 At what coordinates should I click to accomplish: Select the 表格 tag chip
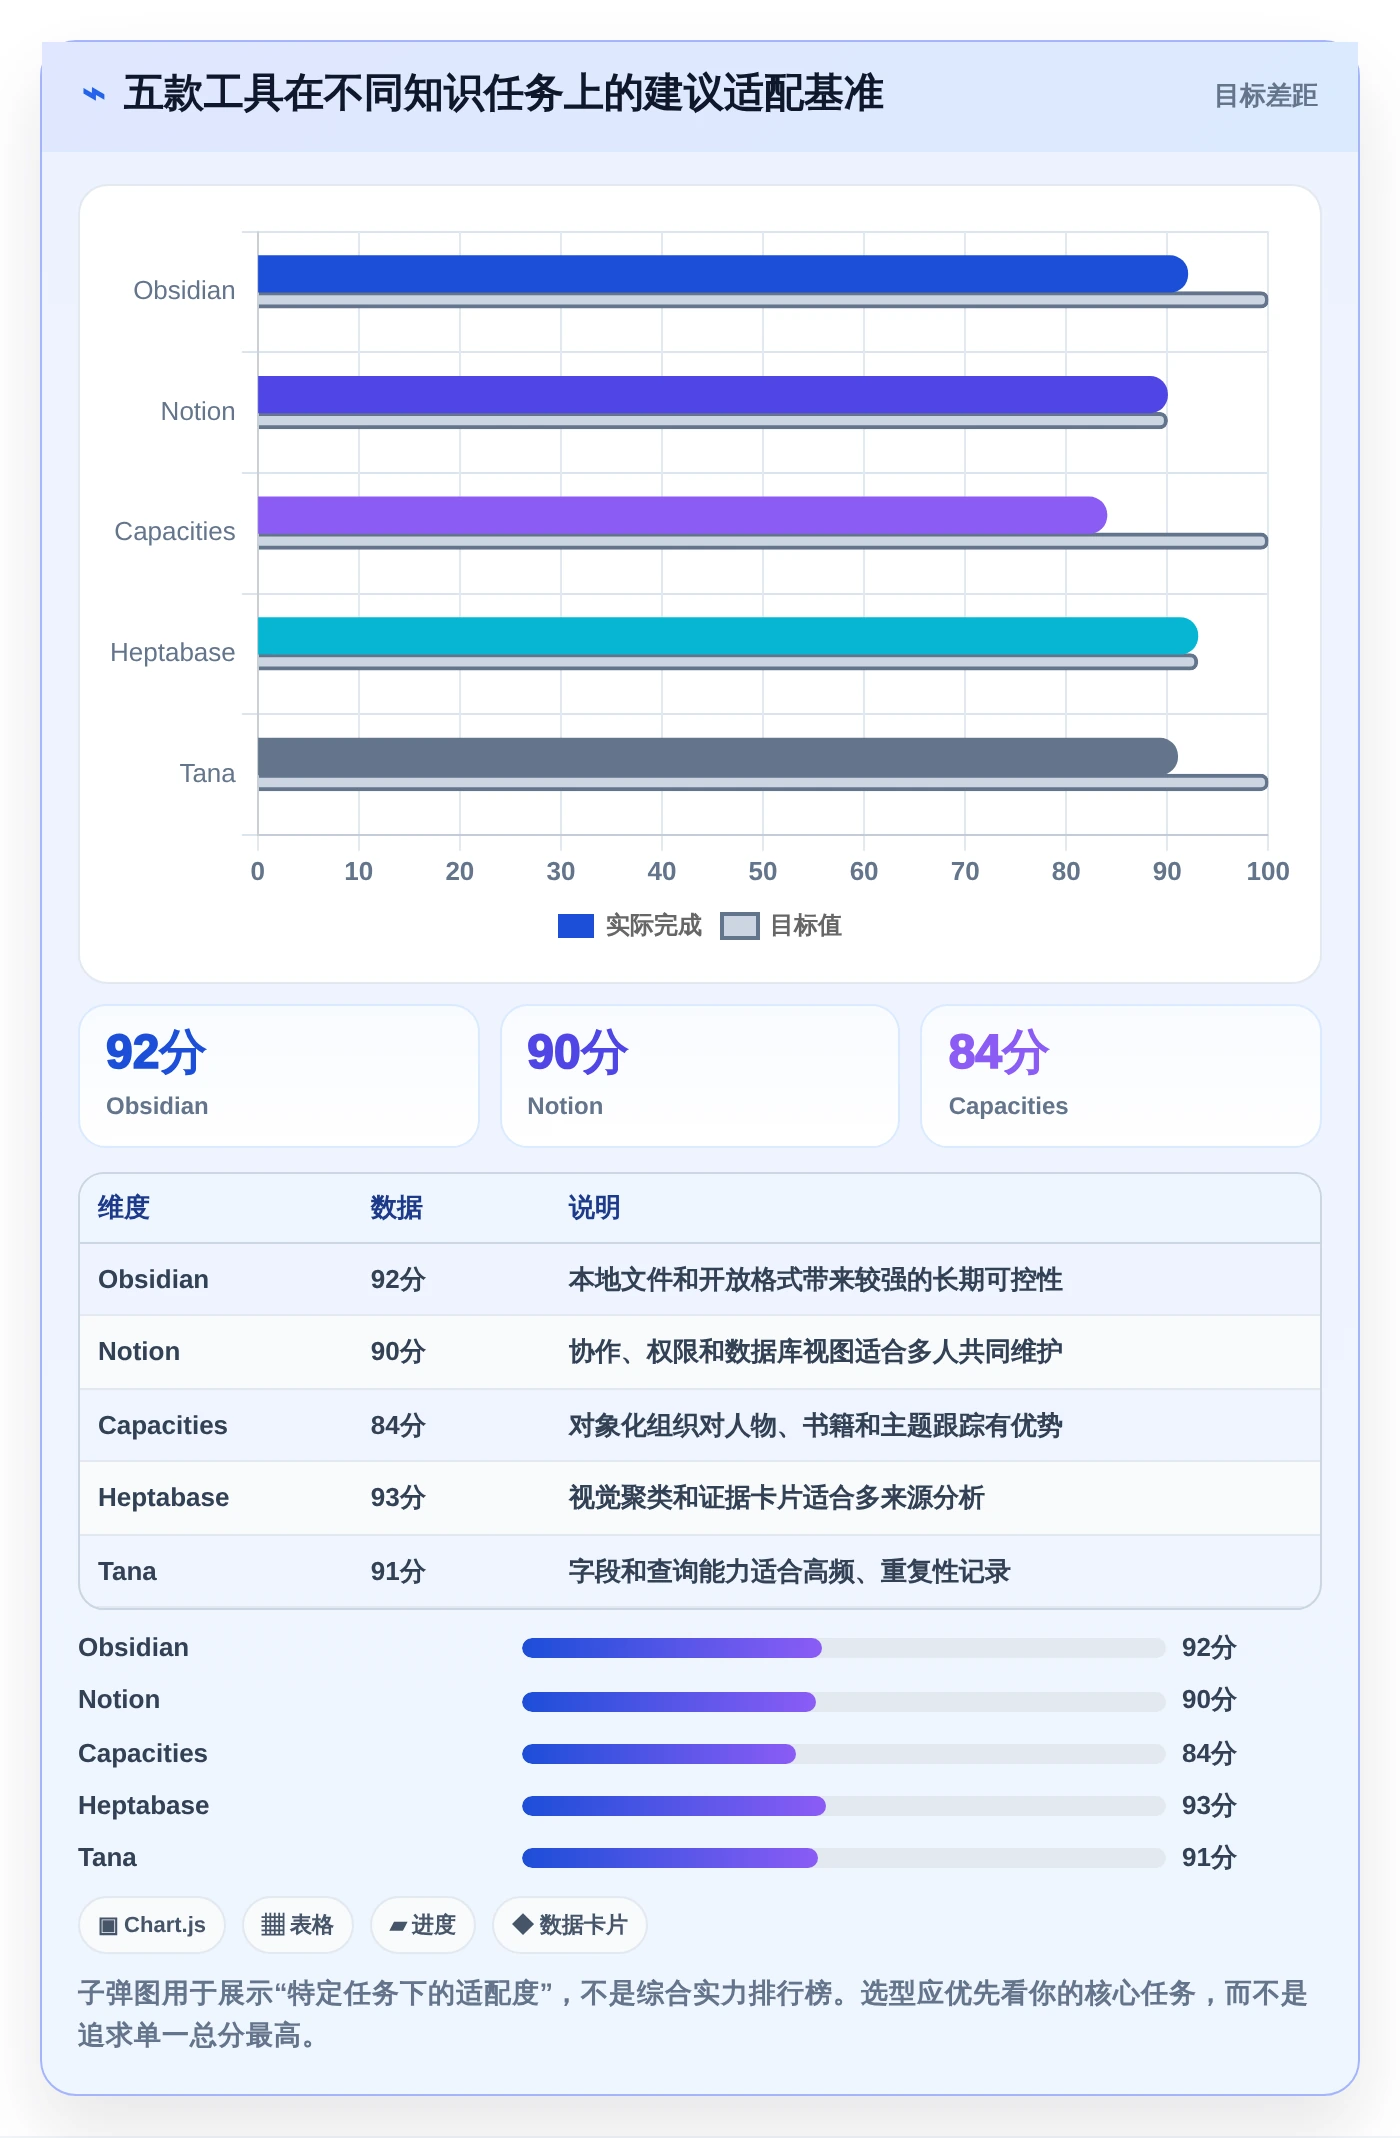click(x=297, y=1925)
